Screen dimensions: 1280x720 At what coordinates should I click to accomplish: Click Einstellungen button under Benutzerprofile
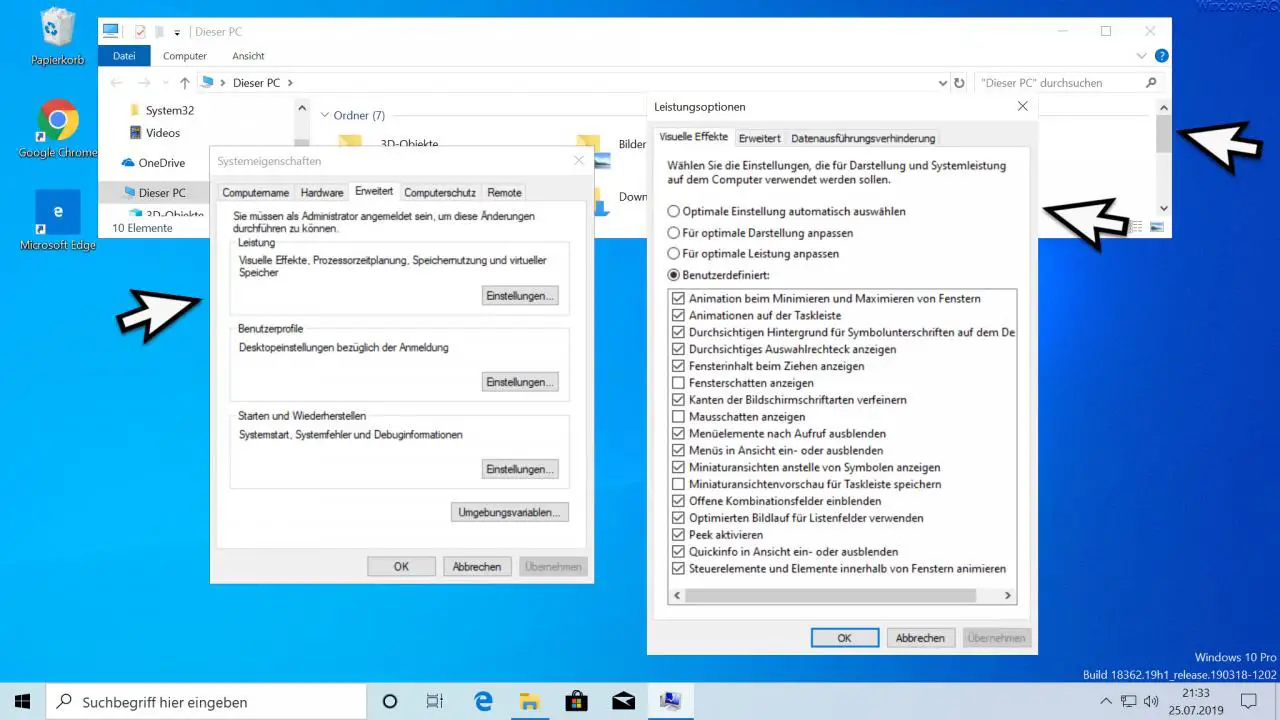click(x=520, y=382)
